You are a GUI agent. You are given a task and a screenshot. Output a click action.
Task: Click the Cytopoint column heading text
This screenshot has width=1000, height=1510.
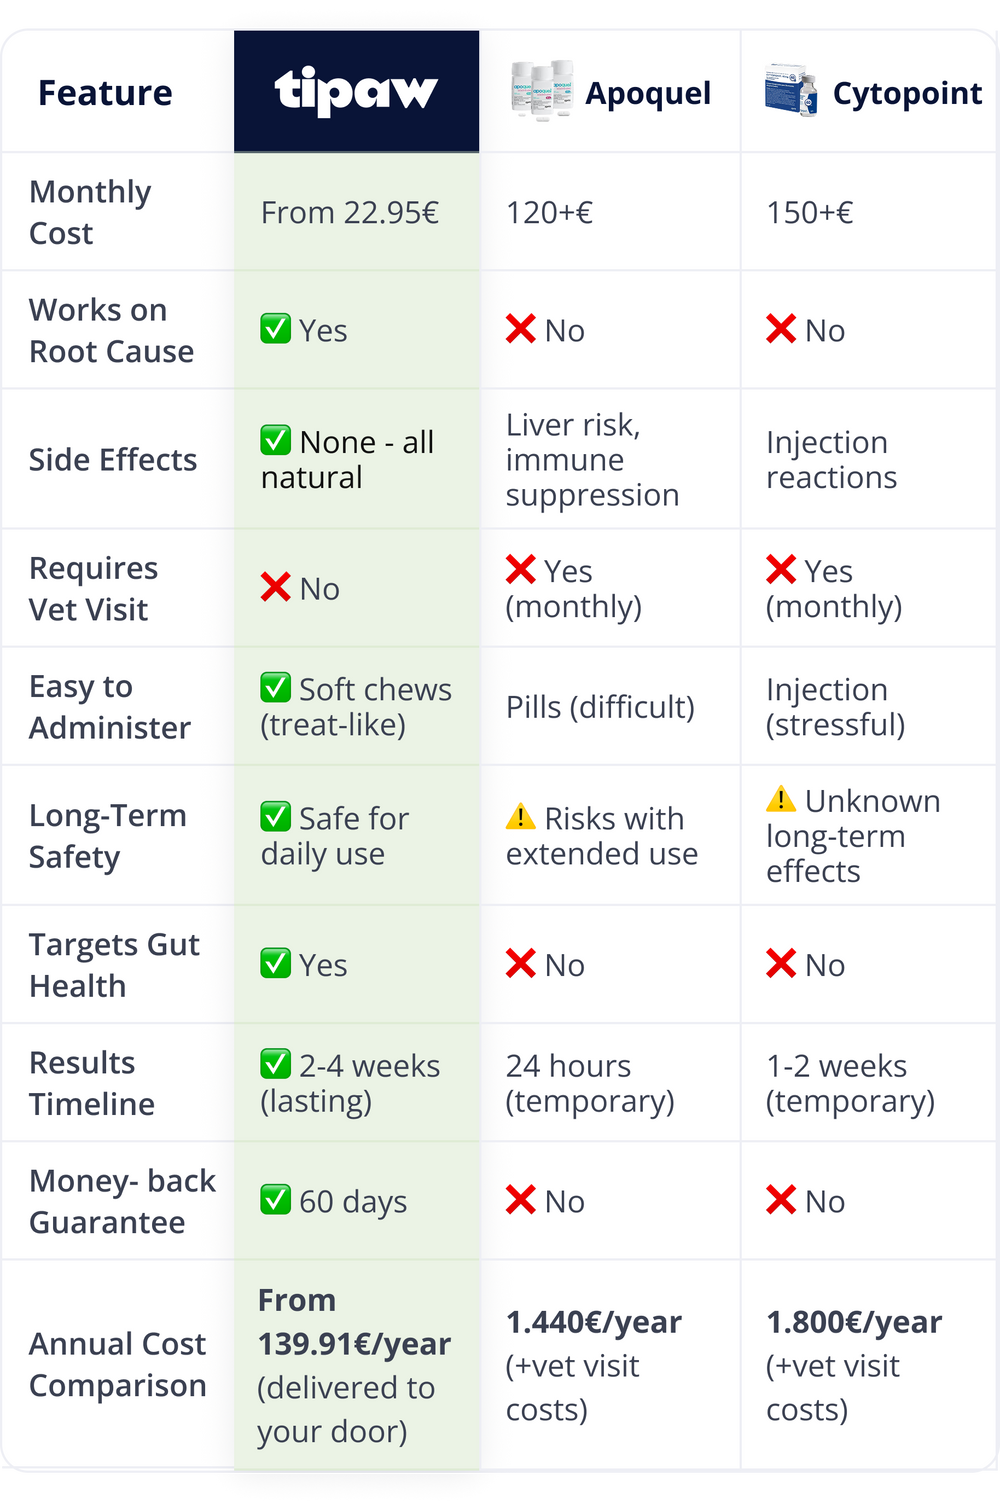tap(907, 94)
